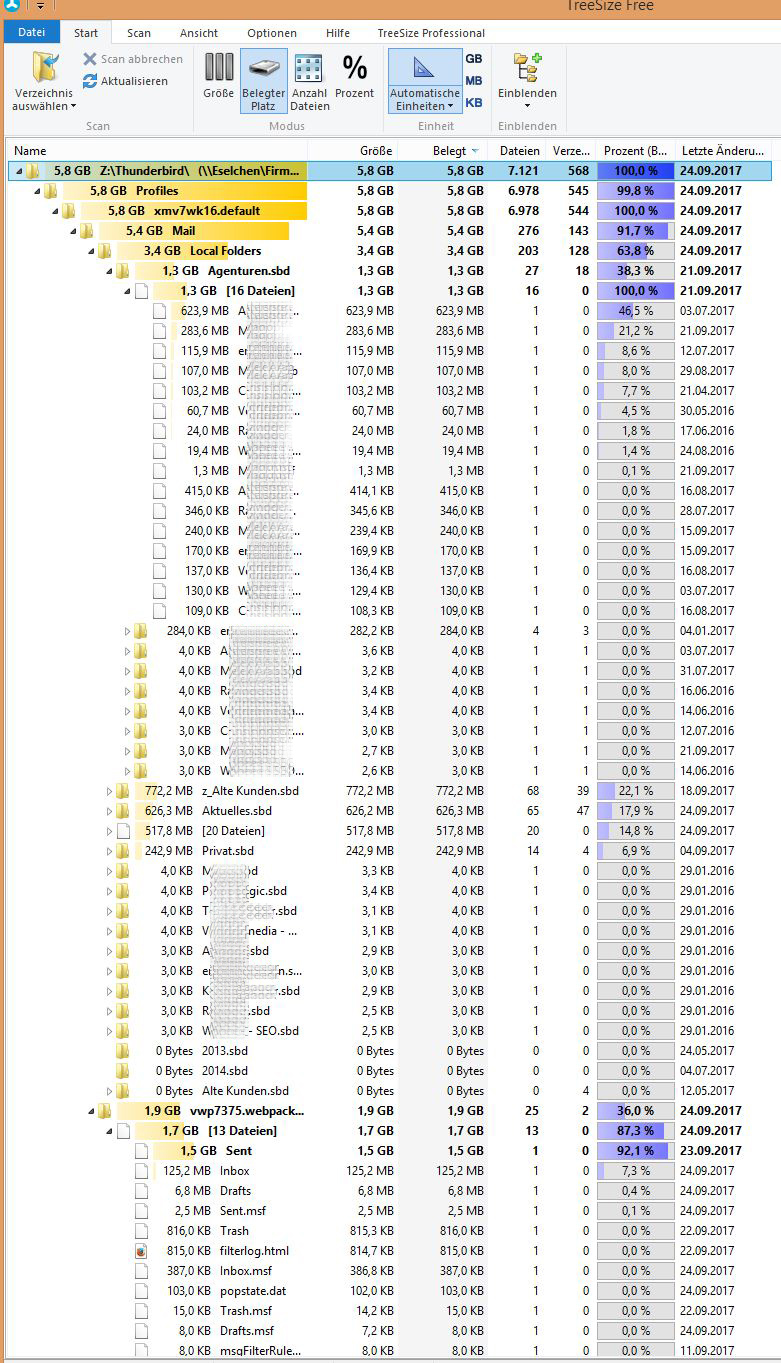
Task: Sort by the Dateien column header
Action: point(519,150)
